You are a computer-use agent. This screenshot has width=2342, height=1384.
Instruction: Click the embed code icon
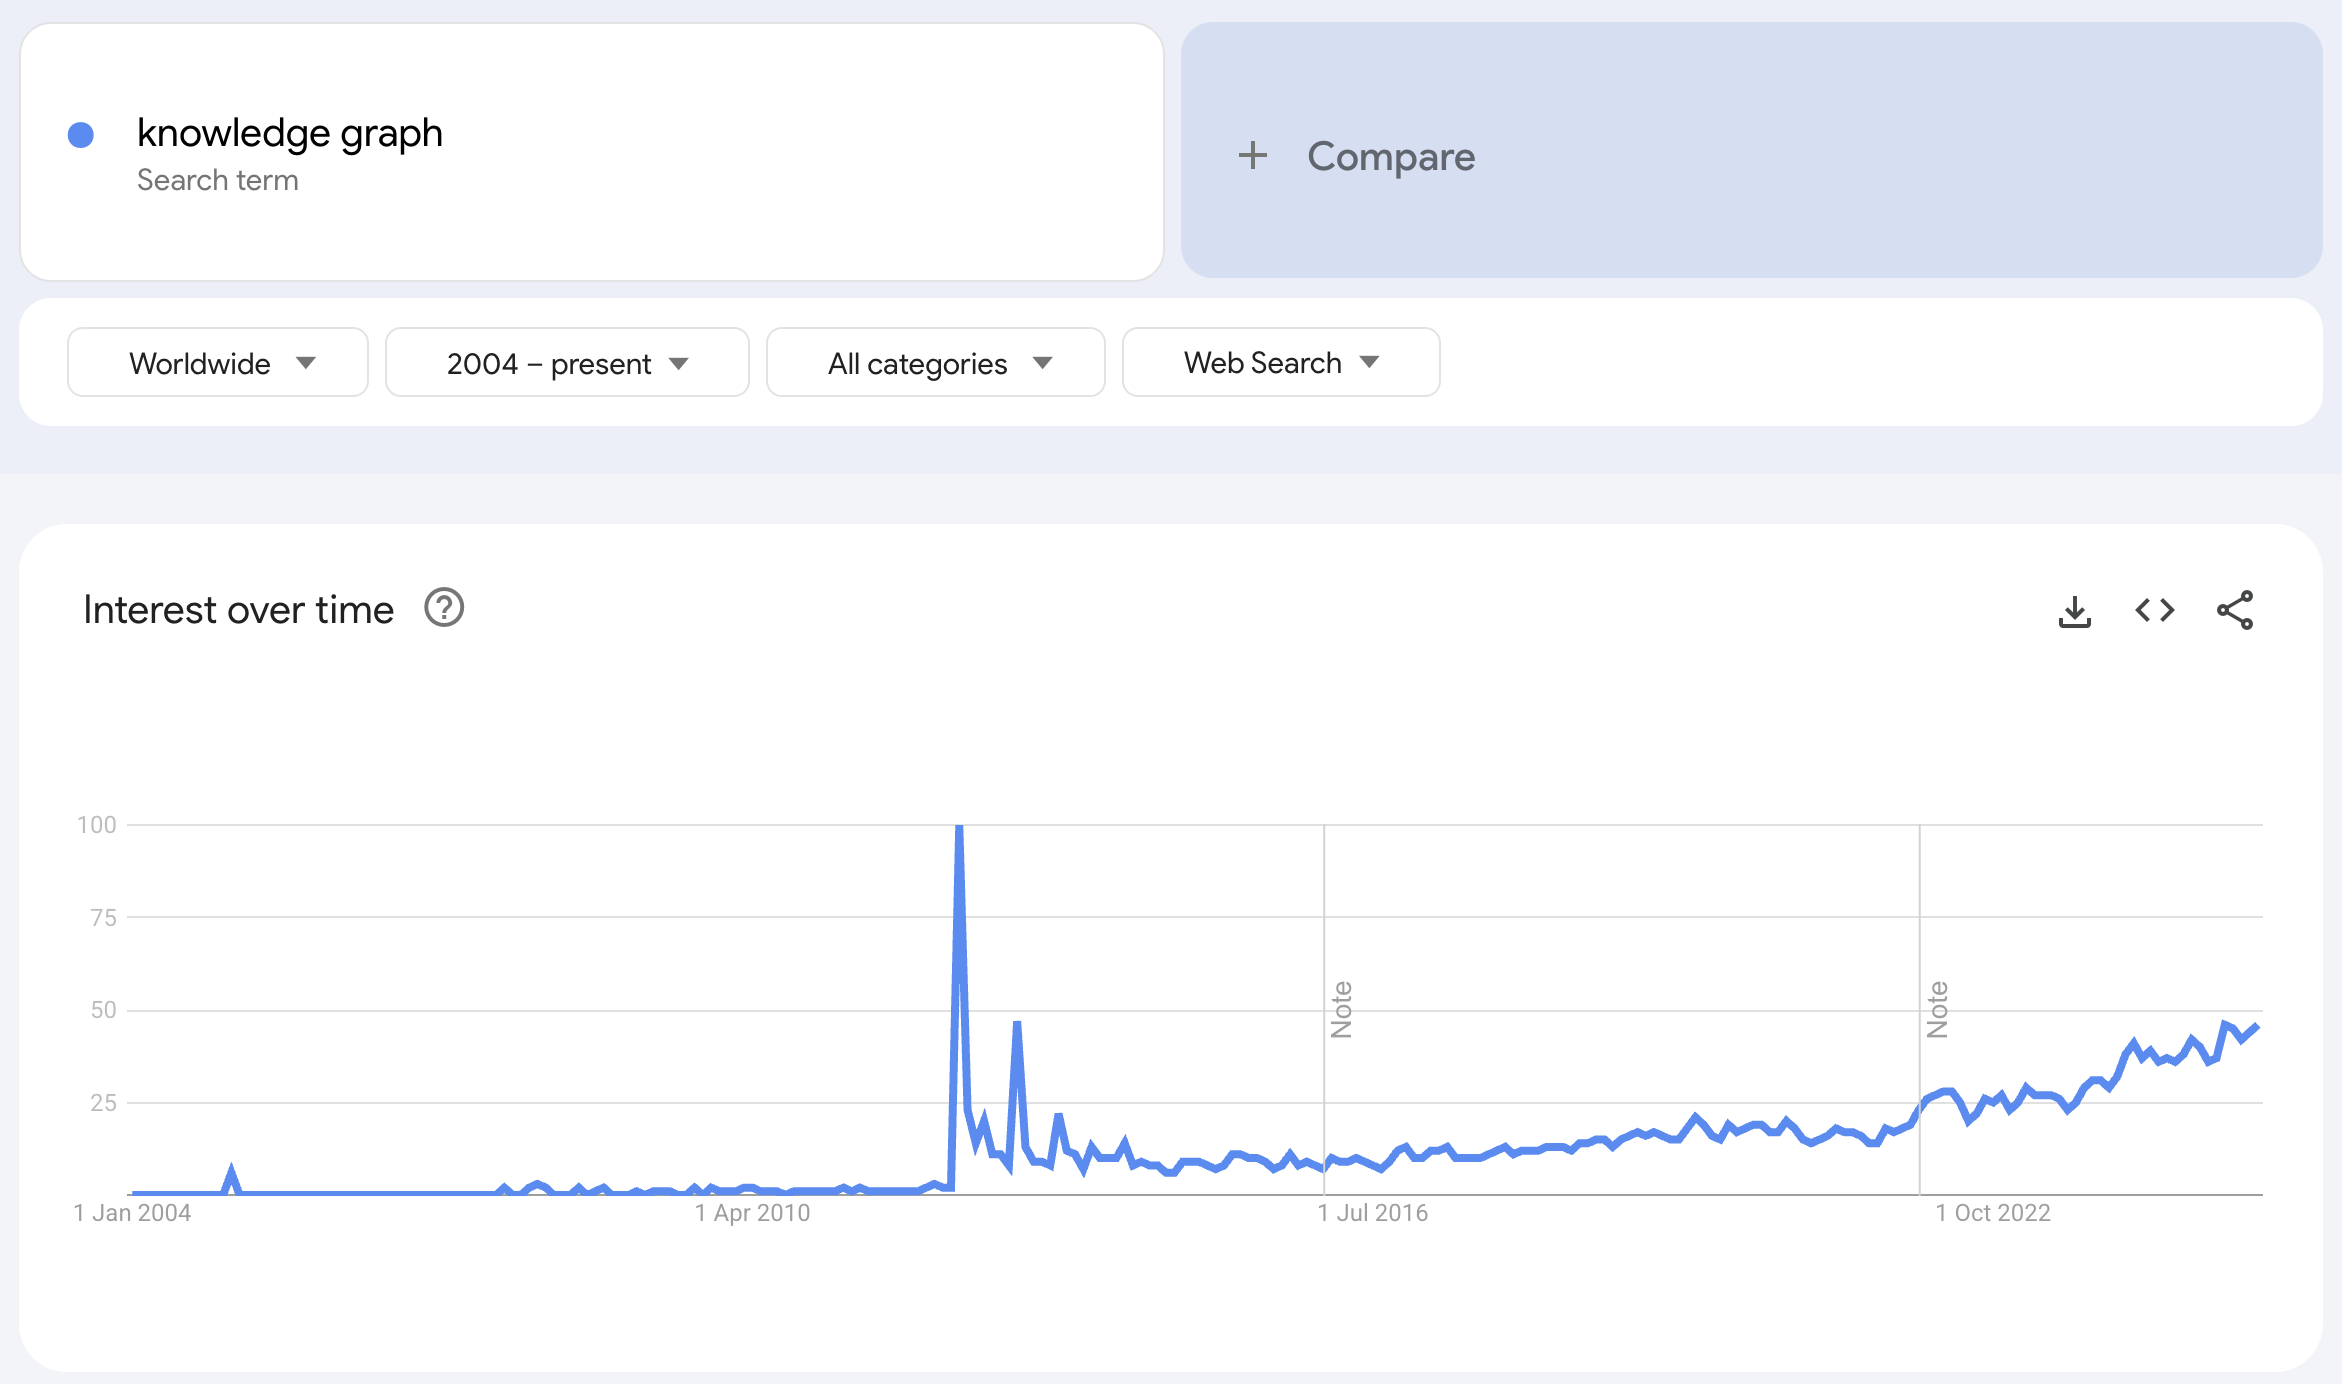2155,610
